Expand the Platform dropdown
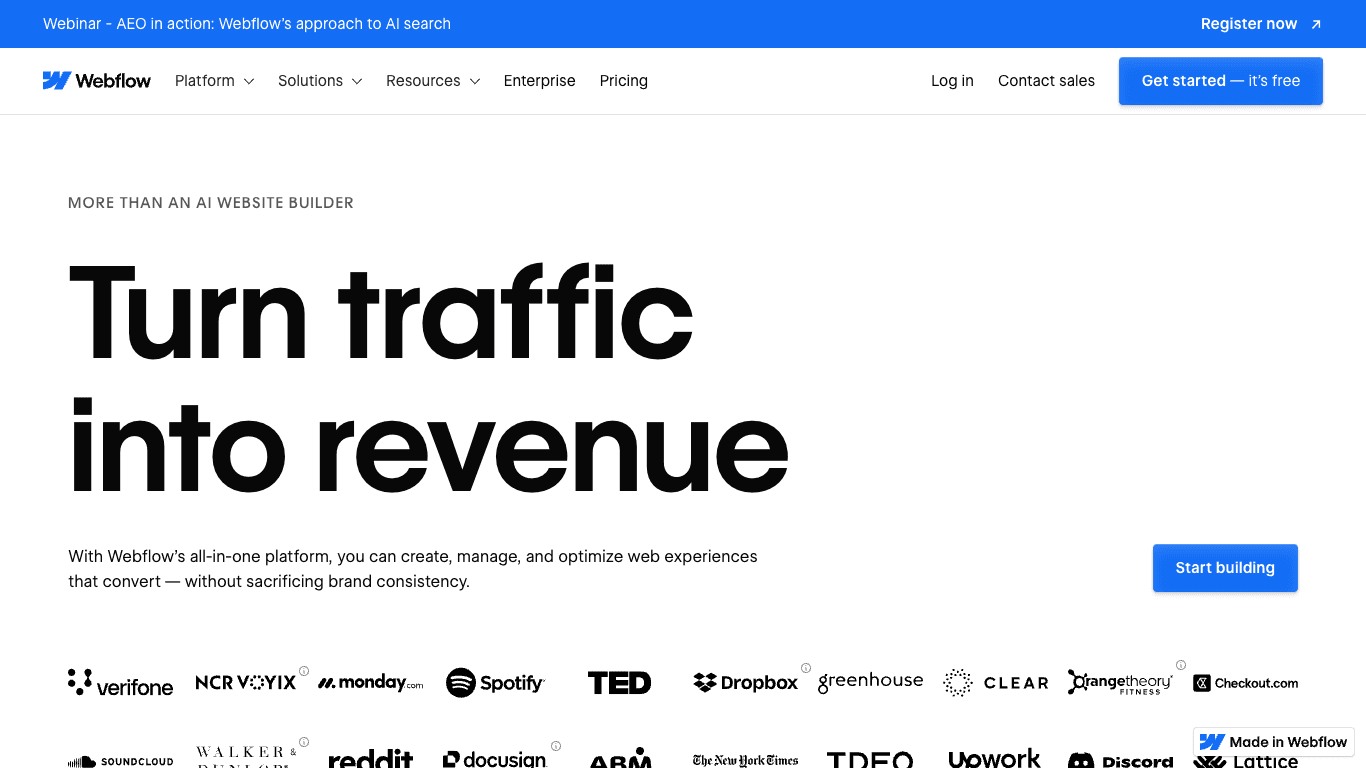Image resolution: width=1366 pixels, height=768 pixels. 214,81
